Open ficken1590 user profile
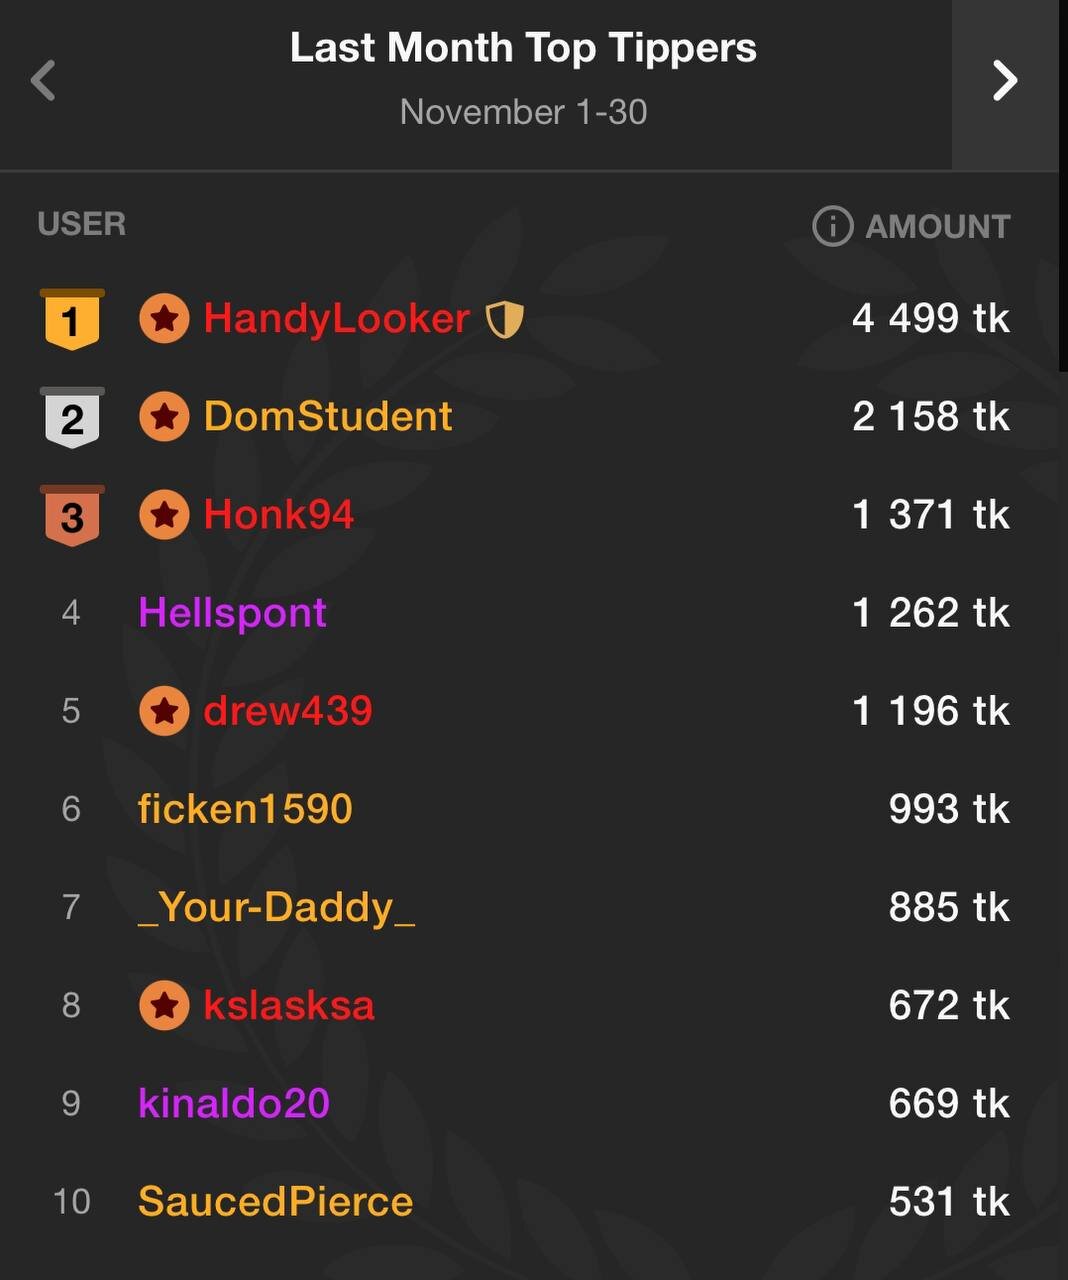The width and height of the screenshot is (1068, 1280). pyautogui.click(x=245, y=809)
